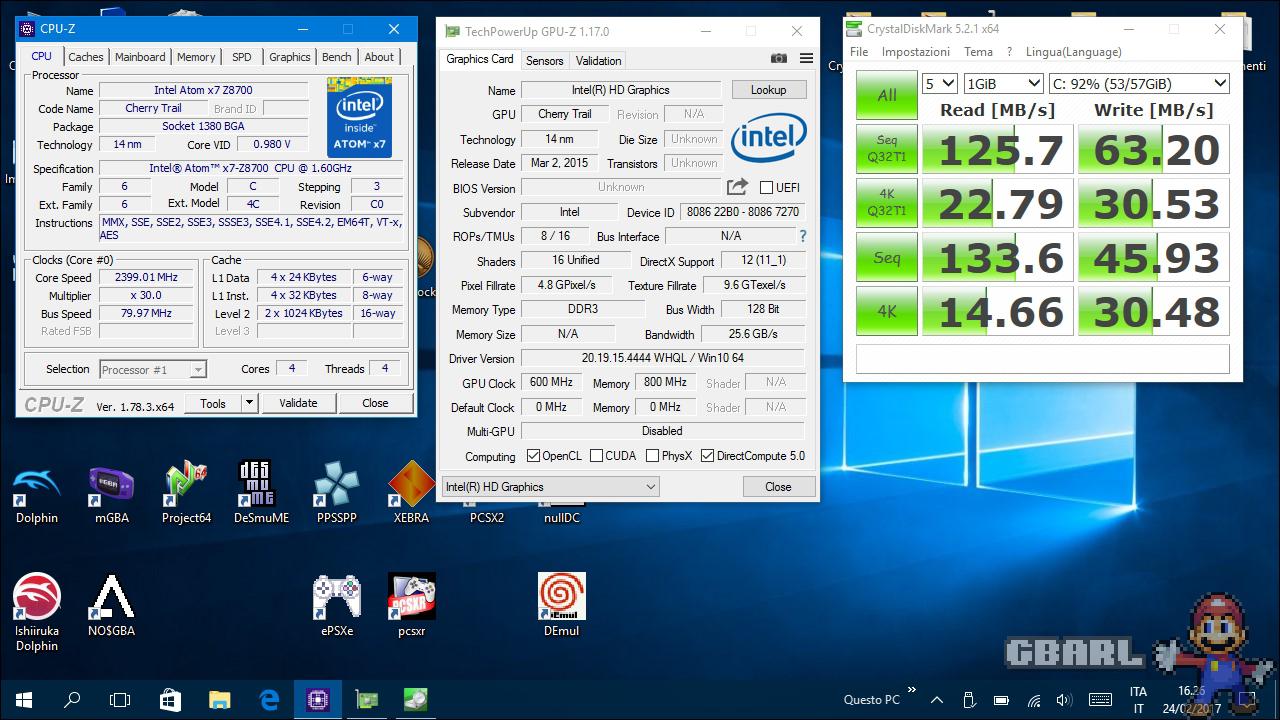Toggle the OpenCL checkbox
The width and height of the screenshot is (1280, 720).
tap(534, 456)
